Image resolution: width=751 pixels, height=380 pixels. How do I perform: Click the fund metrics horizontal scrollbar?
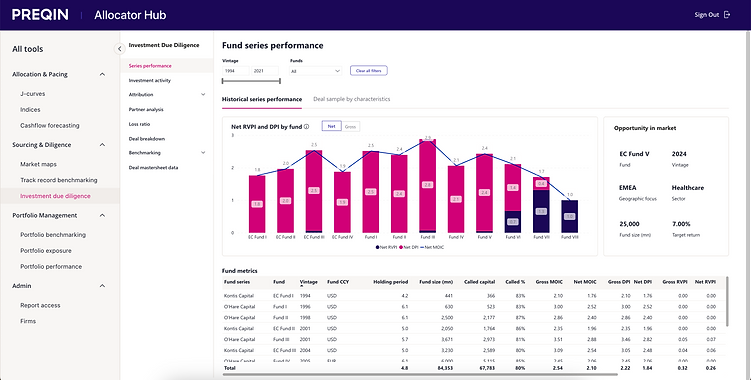click(420, 375)
